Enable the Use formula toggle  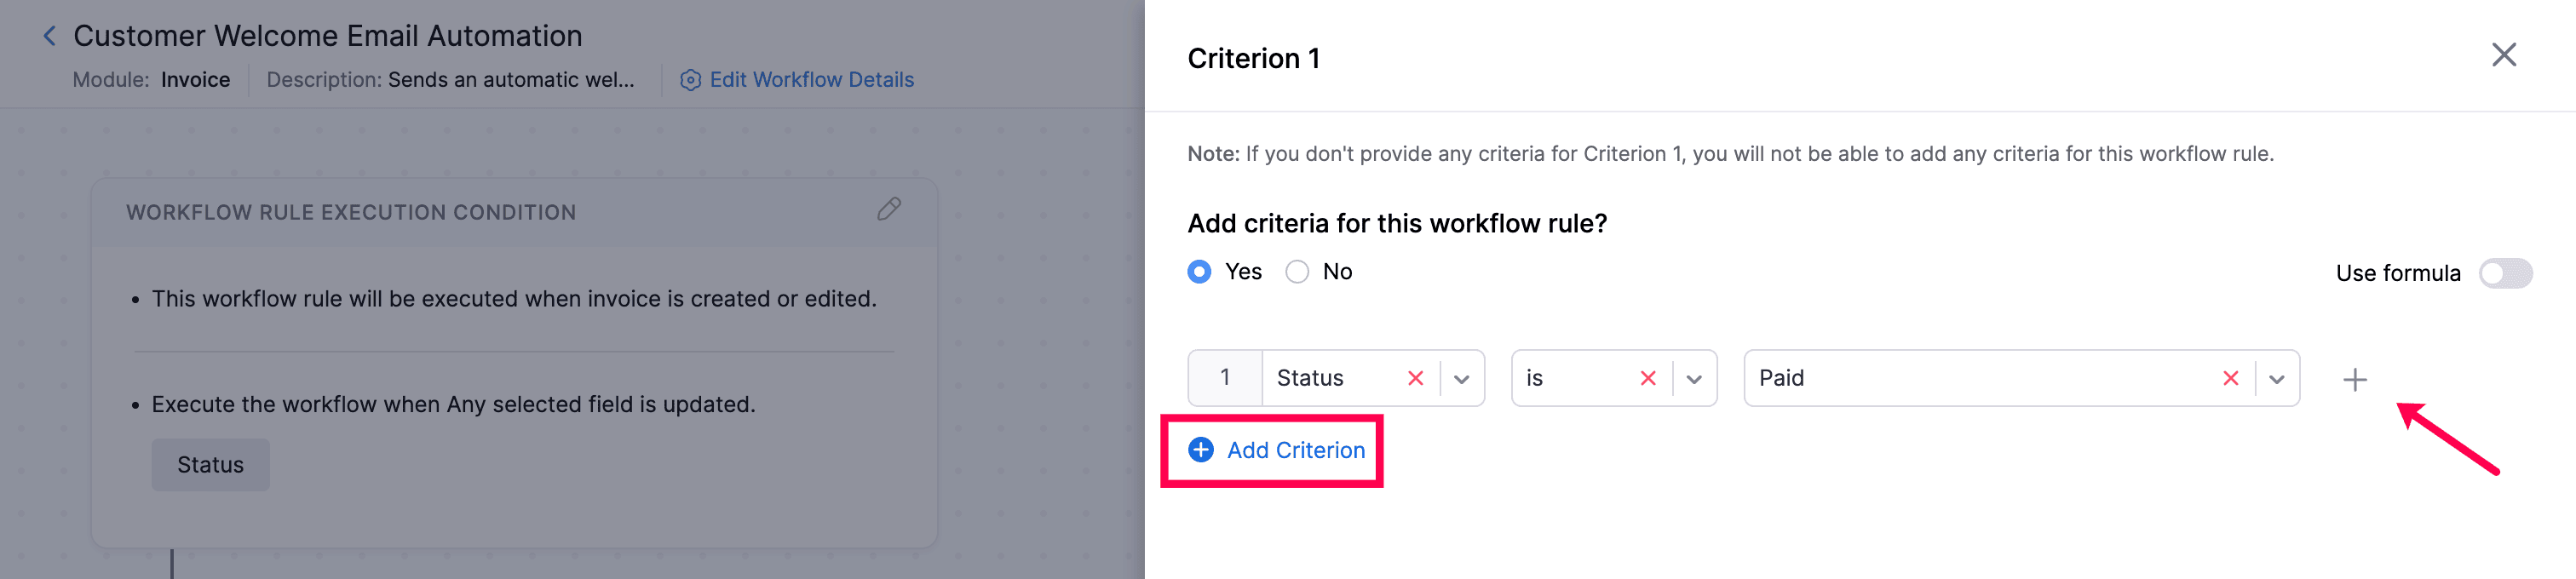2505,272
